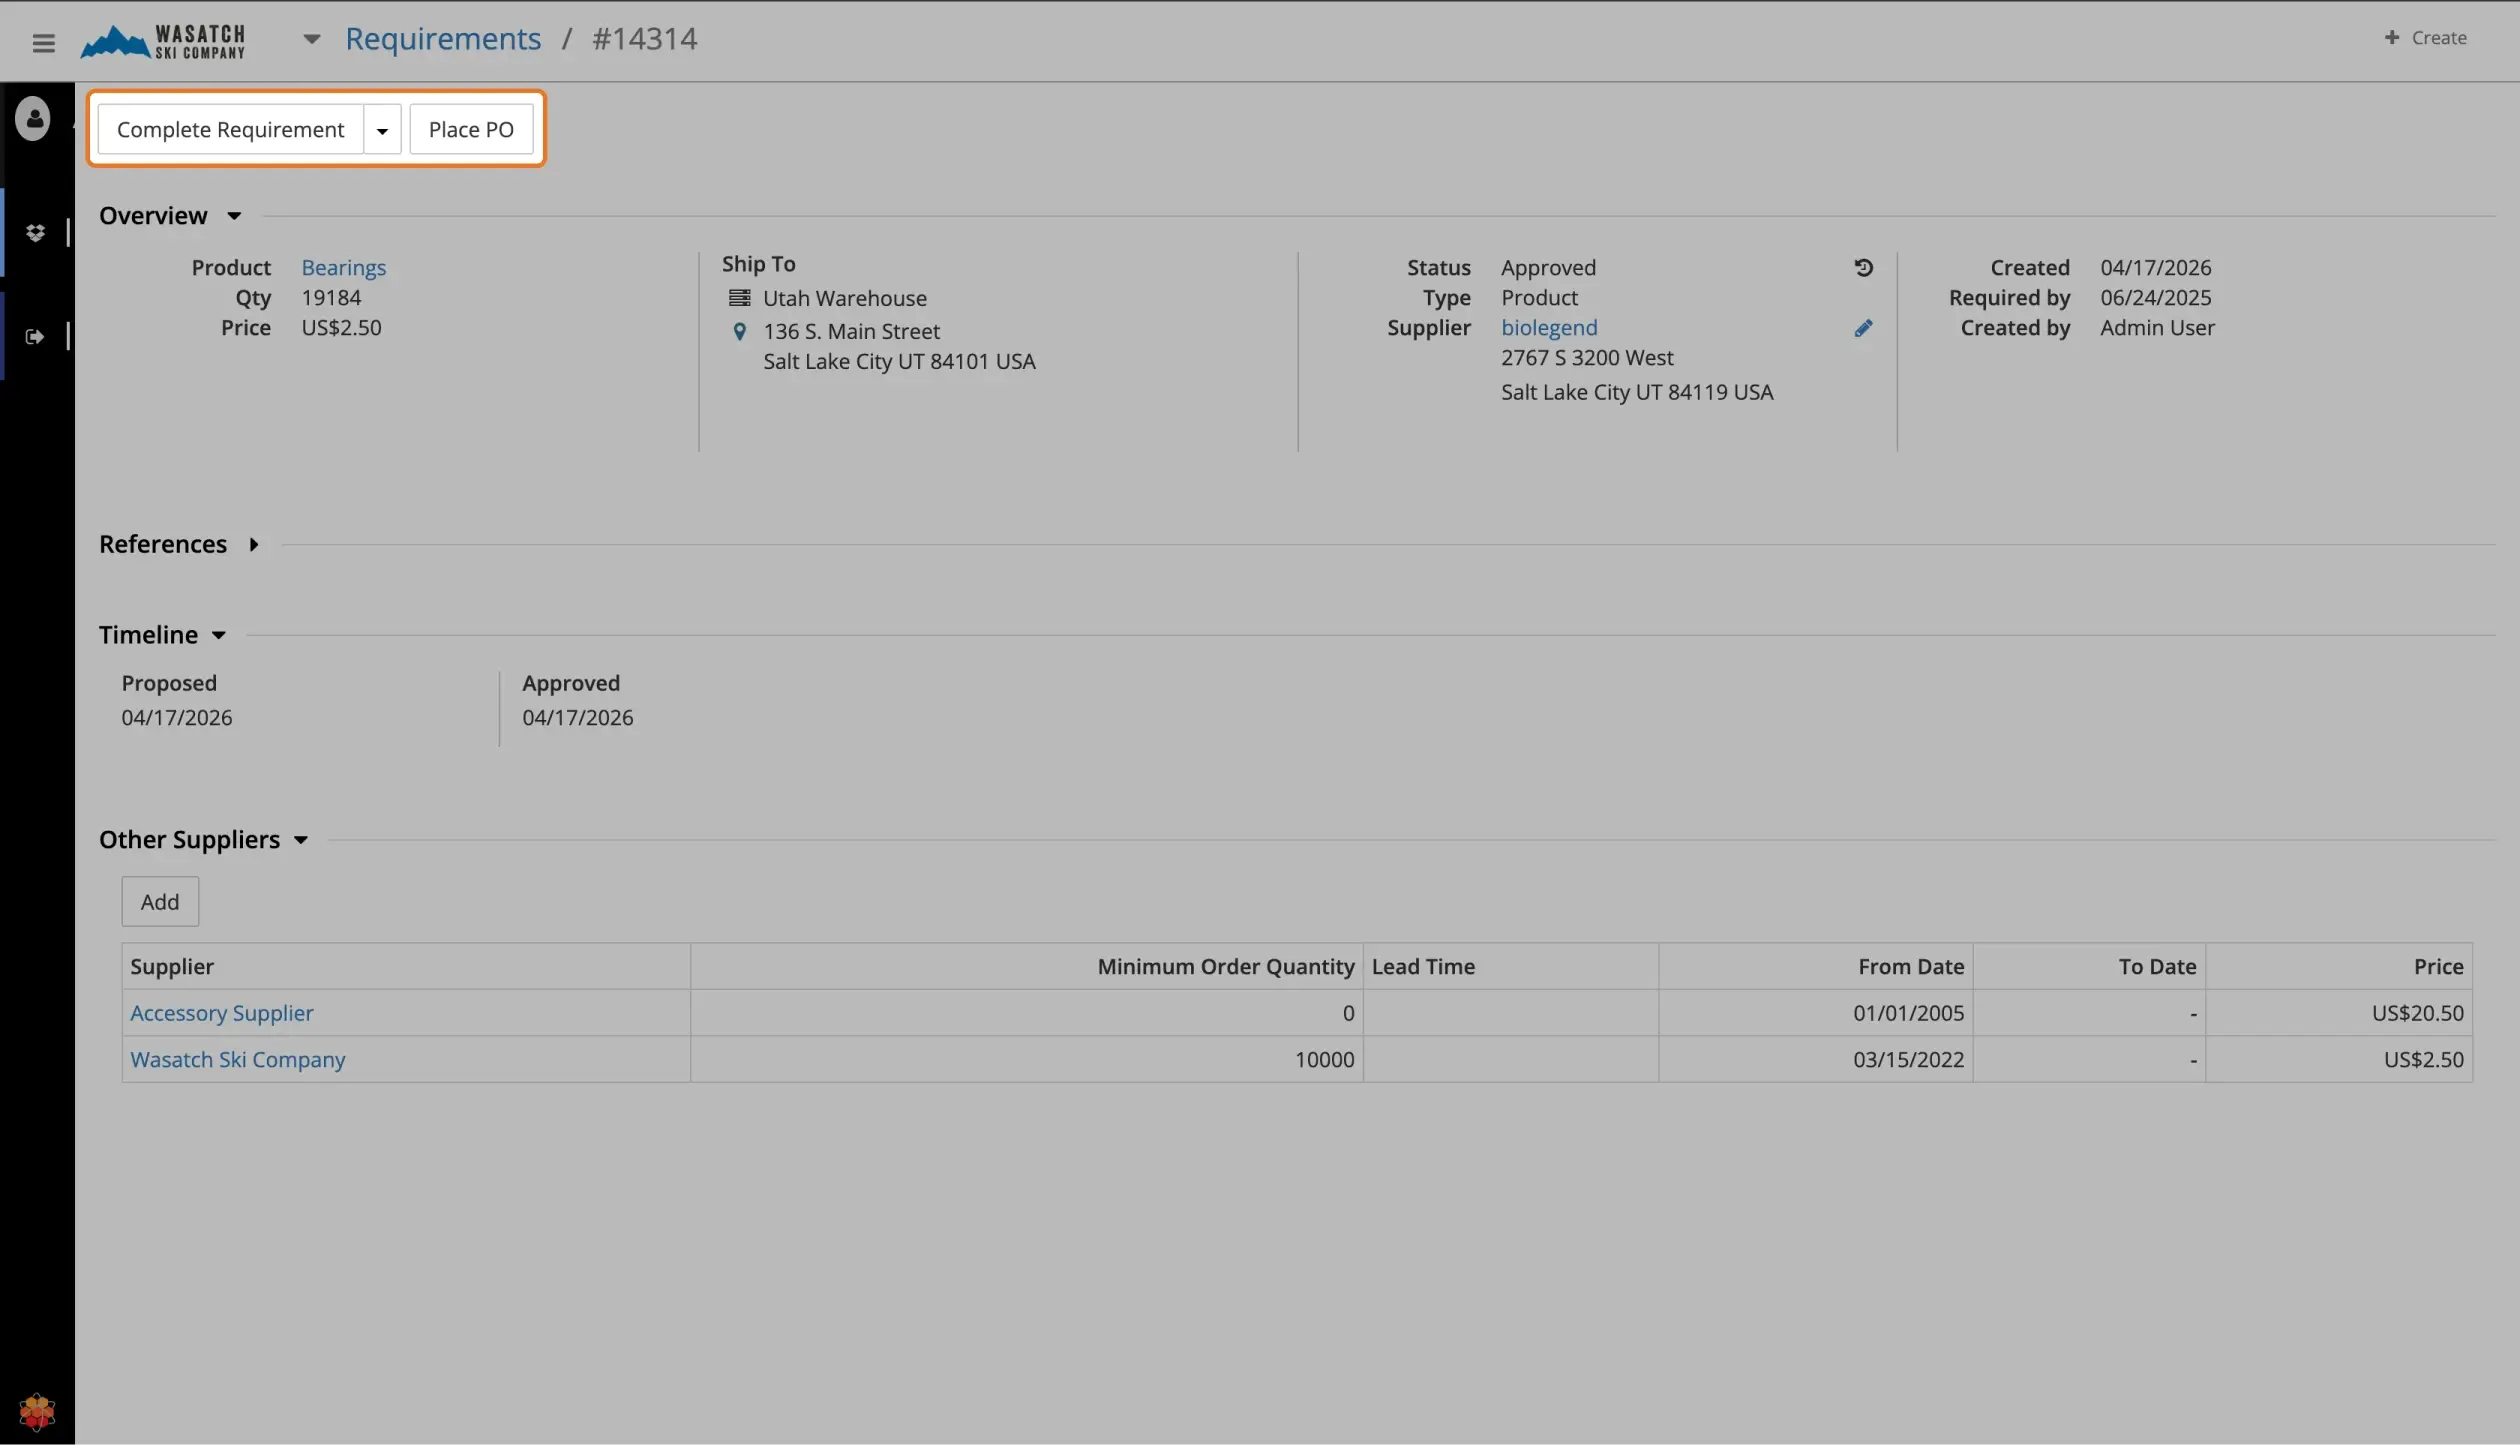
Task: Collapse the Timeline section
Action: [219, 635]
